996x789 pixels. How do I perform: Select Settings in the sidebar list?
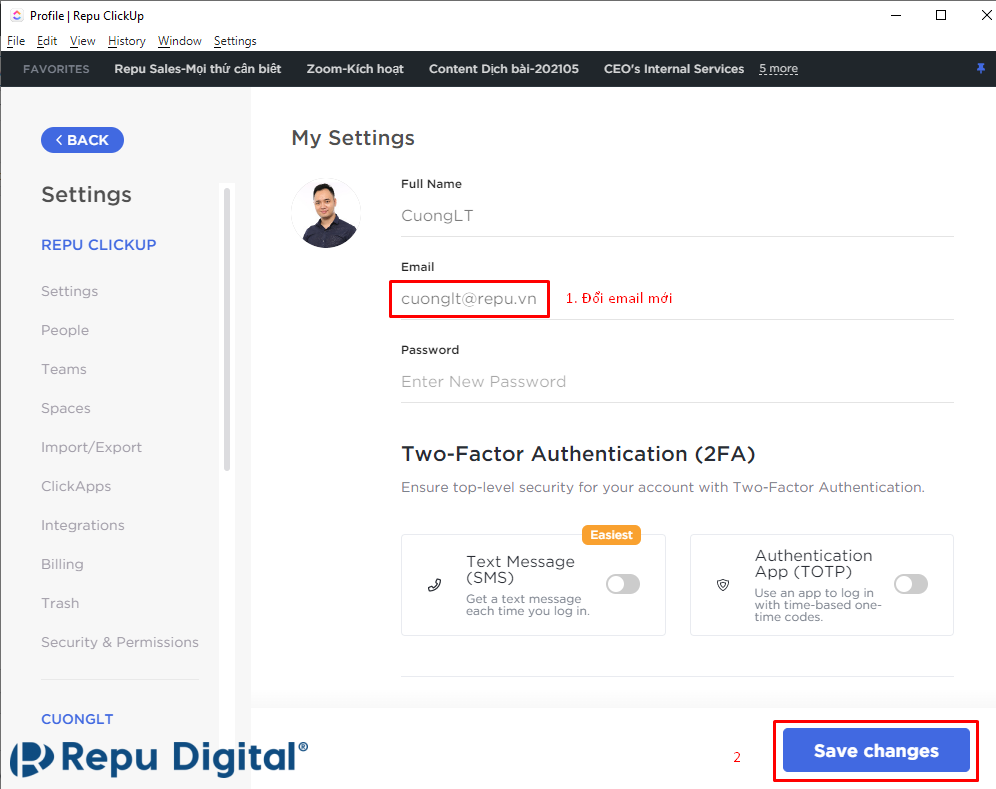(70, 291)
